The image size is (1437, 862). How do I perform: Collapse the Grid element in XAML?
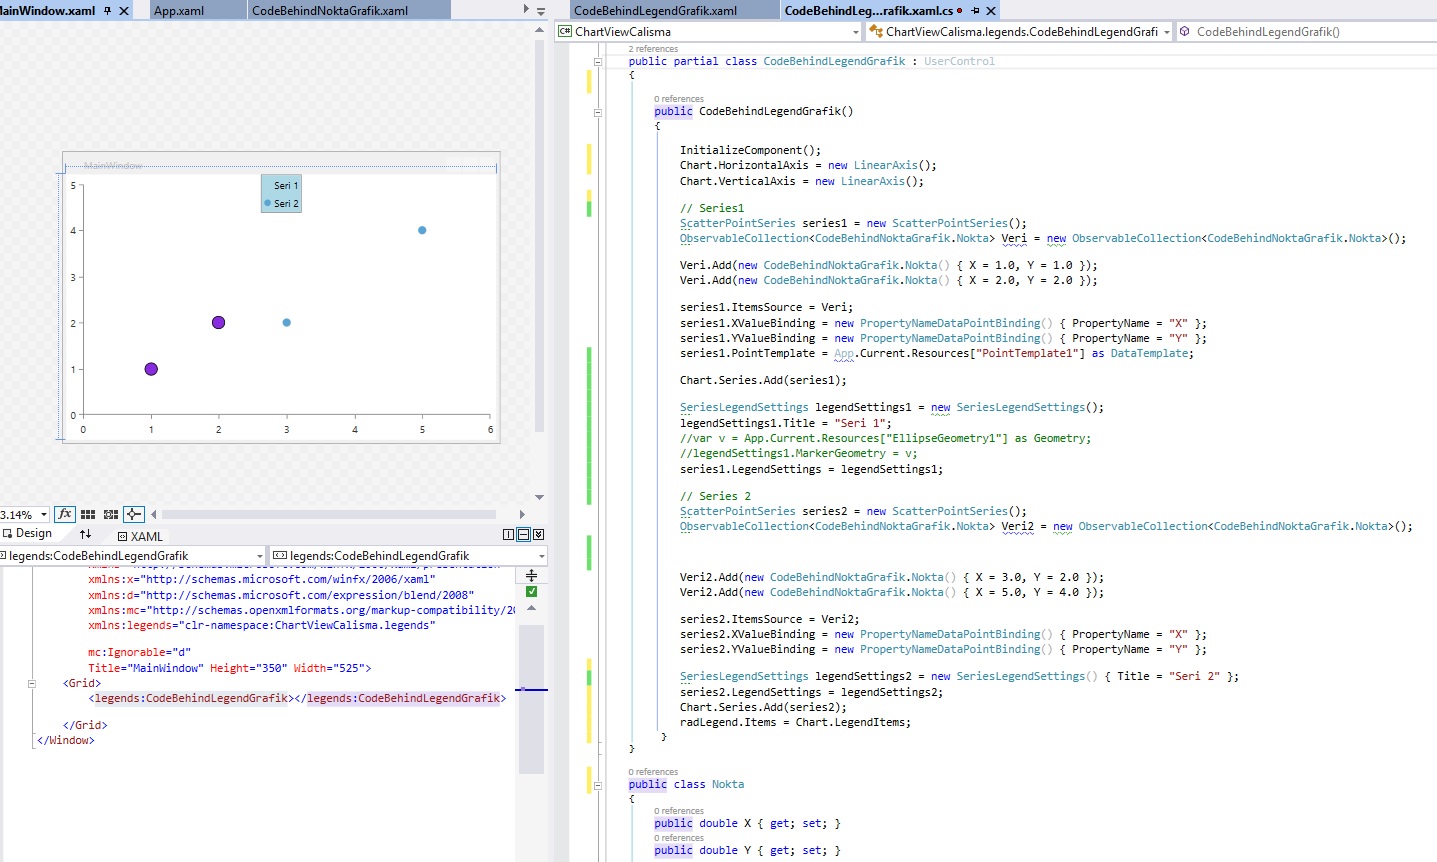point(32,684)
